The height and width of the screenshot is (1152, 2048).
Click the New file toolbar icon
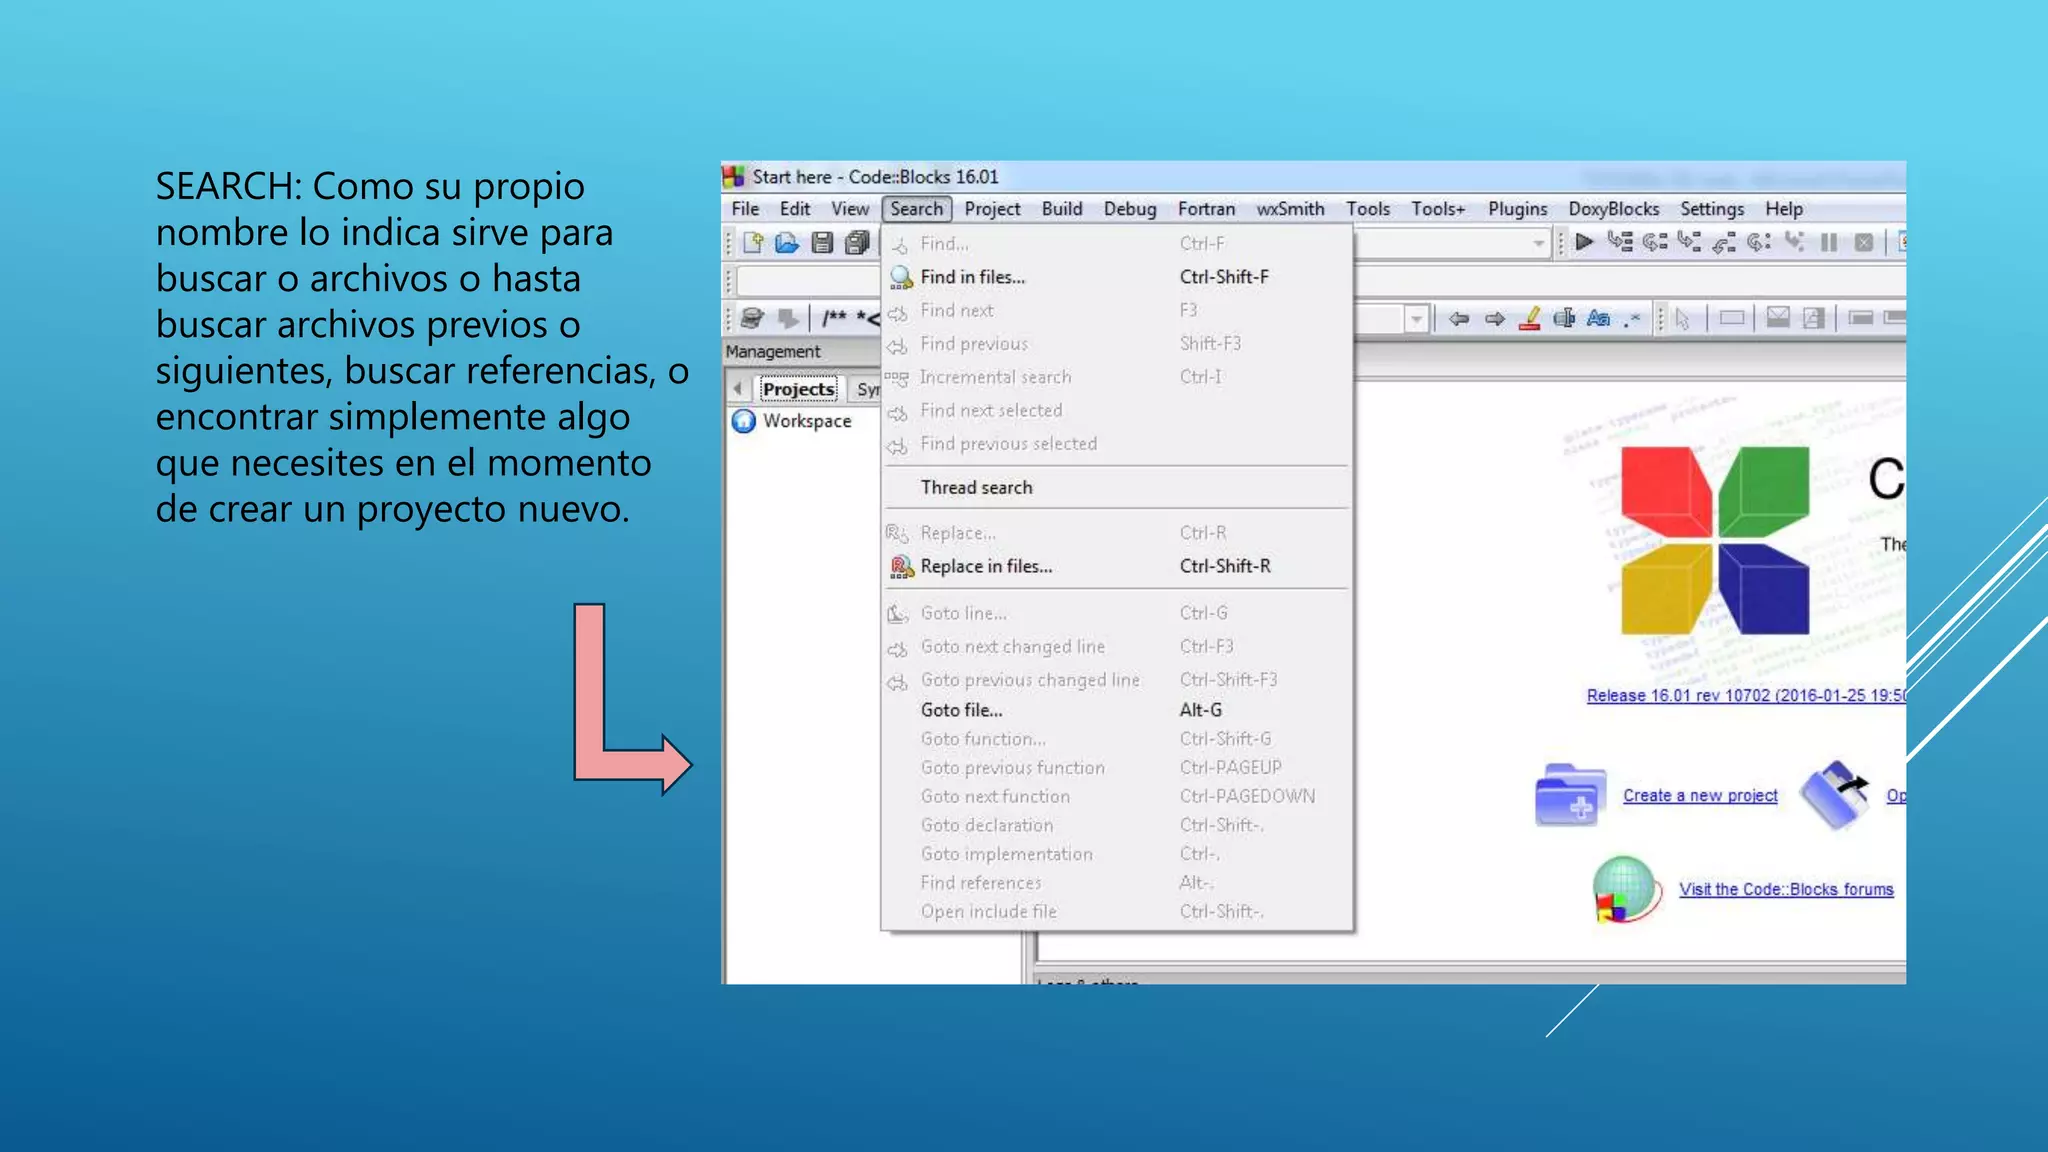(x=753, y=242)
